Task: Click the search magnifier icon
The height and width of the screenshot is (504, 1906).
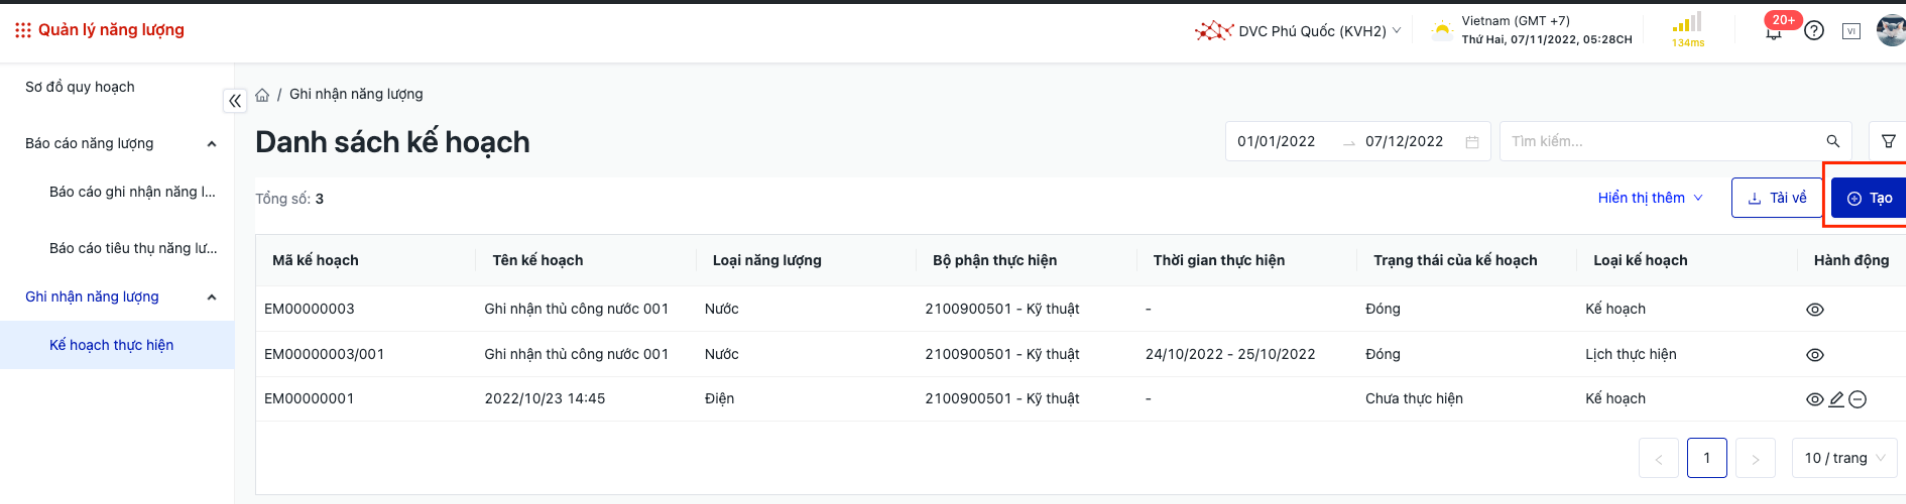Action: (x=1832, y=142)
